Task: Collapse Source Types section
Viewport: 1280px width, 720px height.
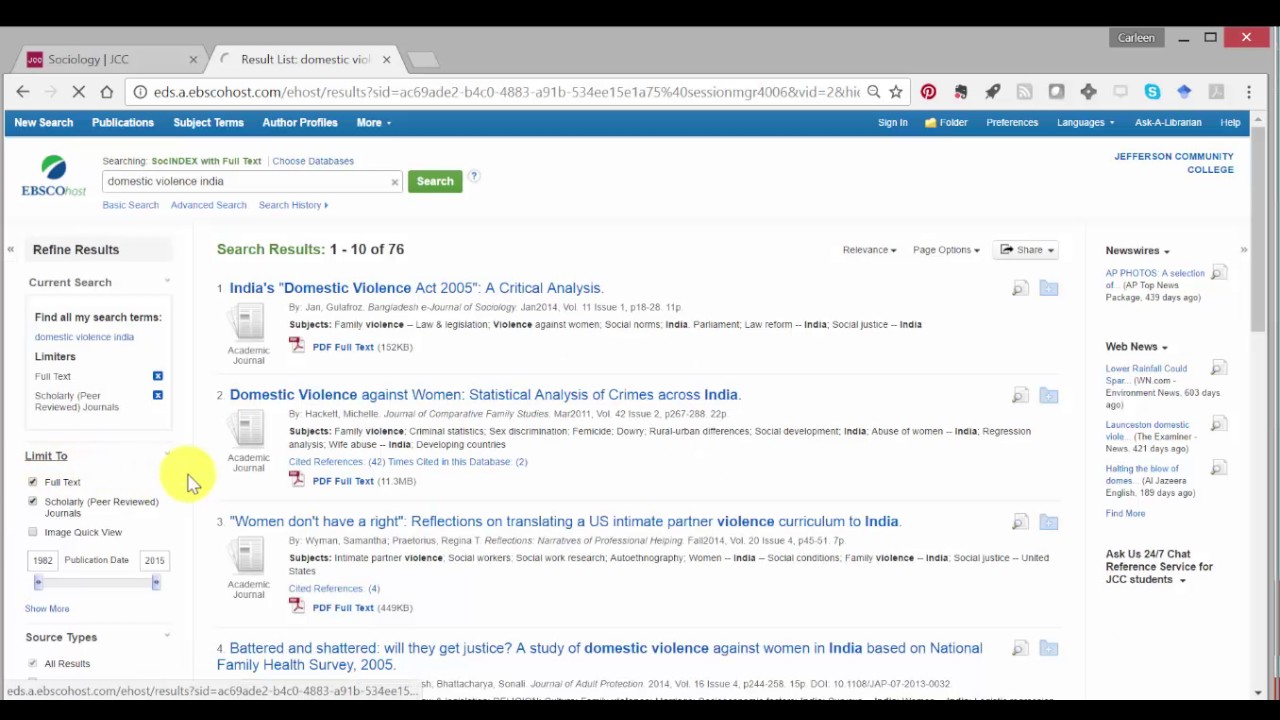Action: coord(167,636)
